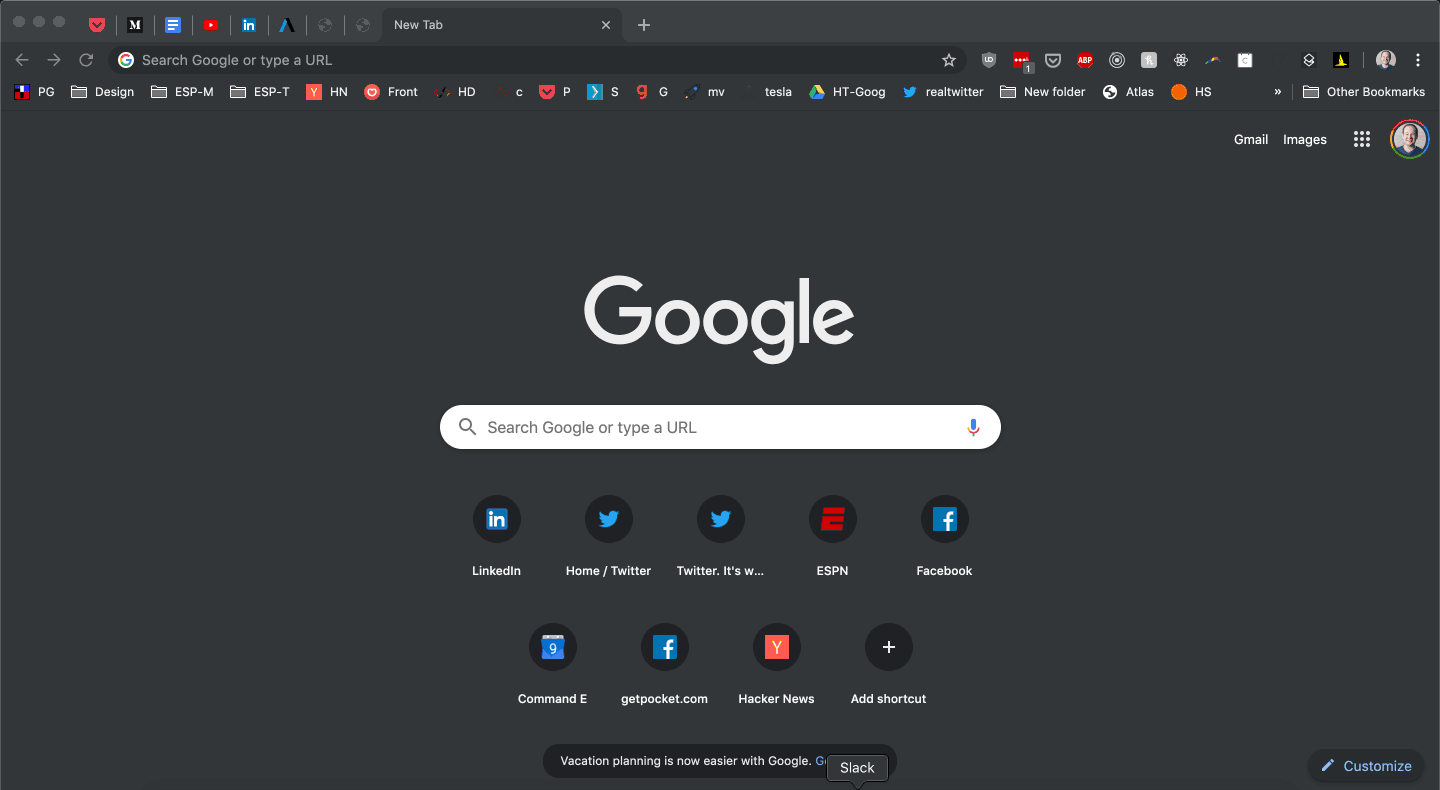1440x790 pixels.
Task: Open the Google apps grid
Action: point(1362,140)
